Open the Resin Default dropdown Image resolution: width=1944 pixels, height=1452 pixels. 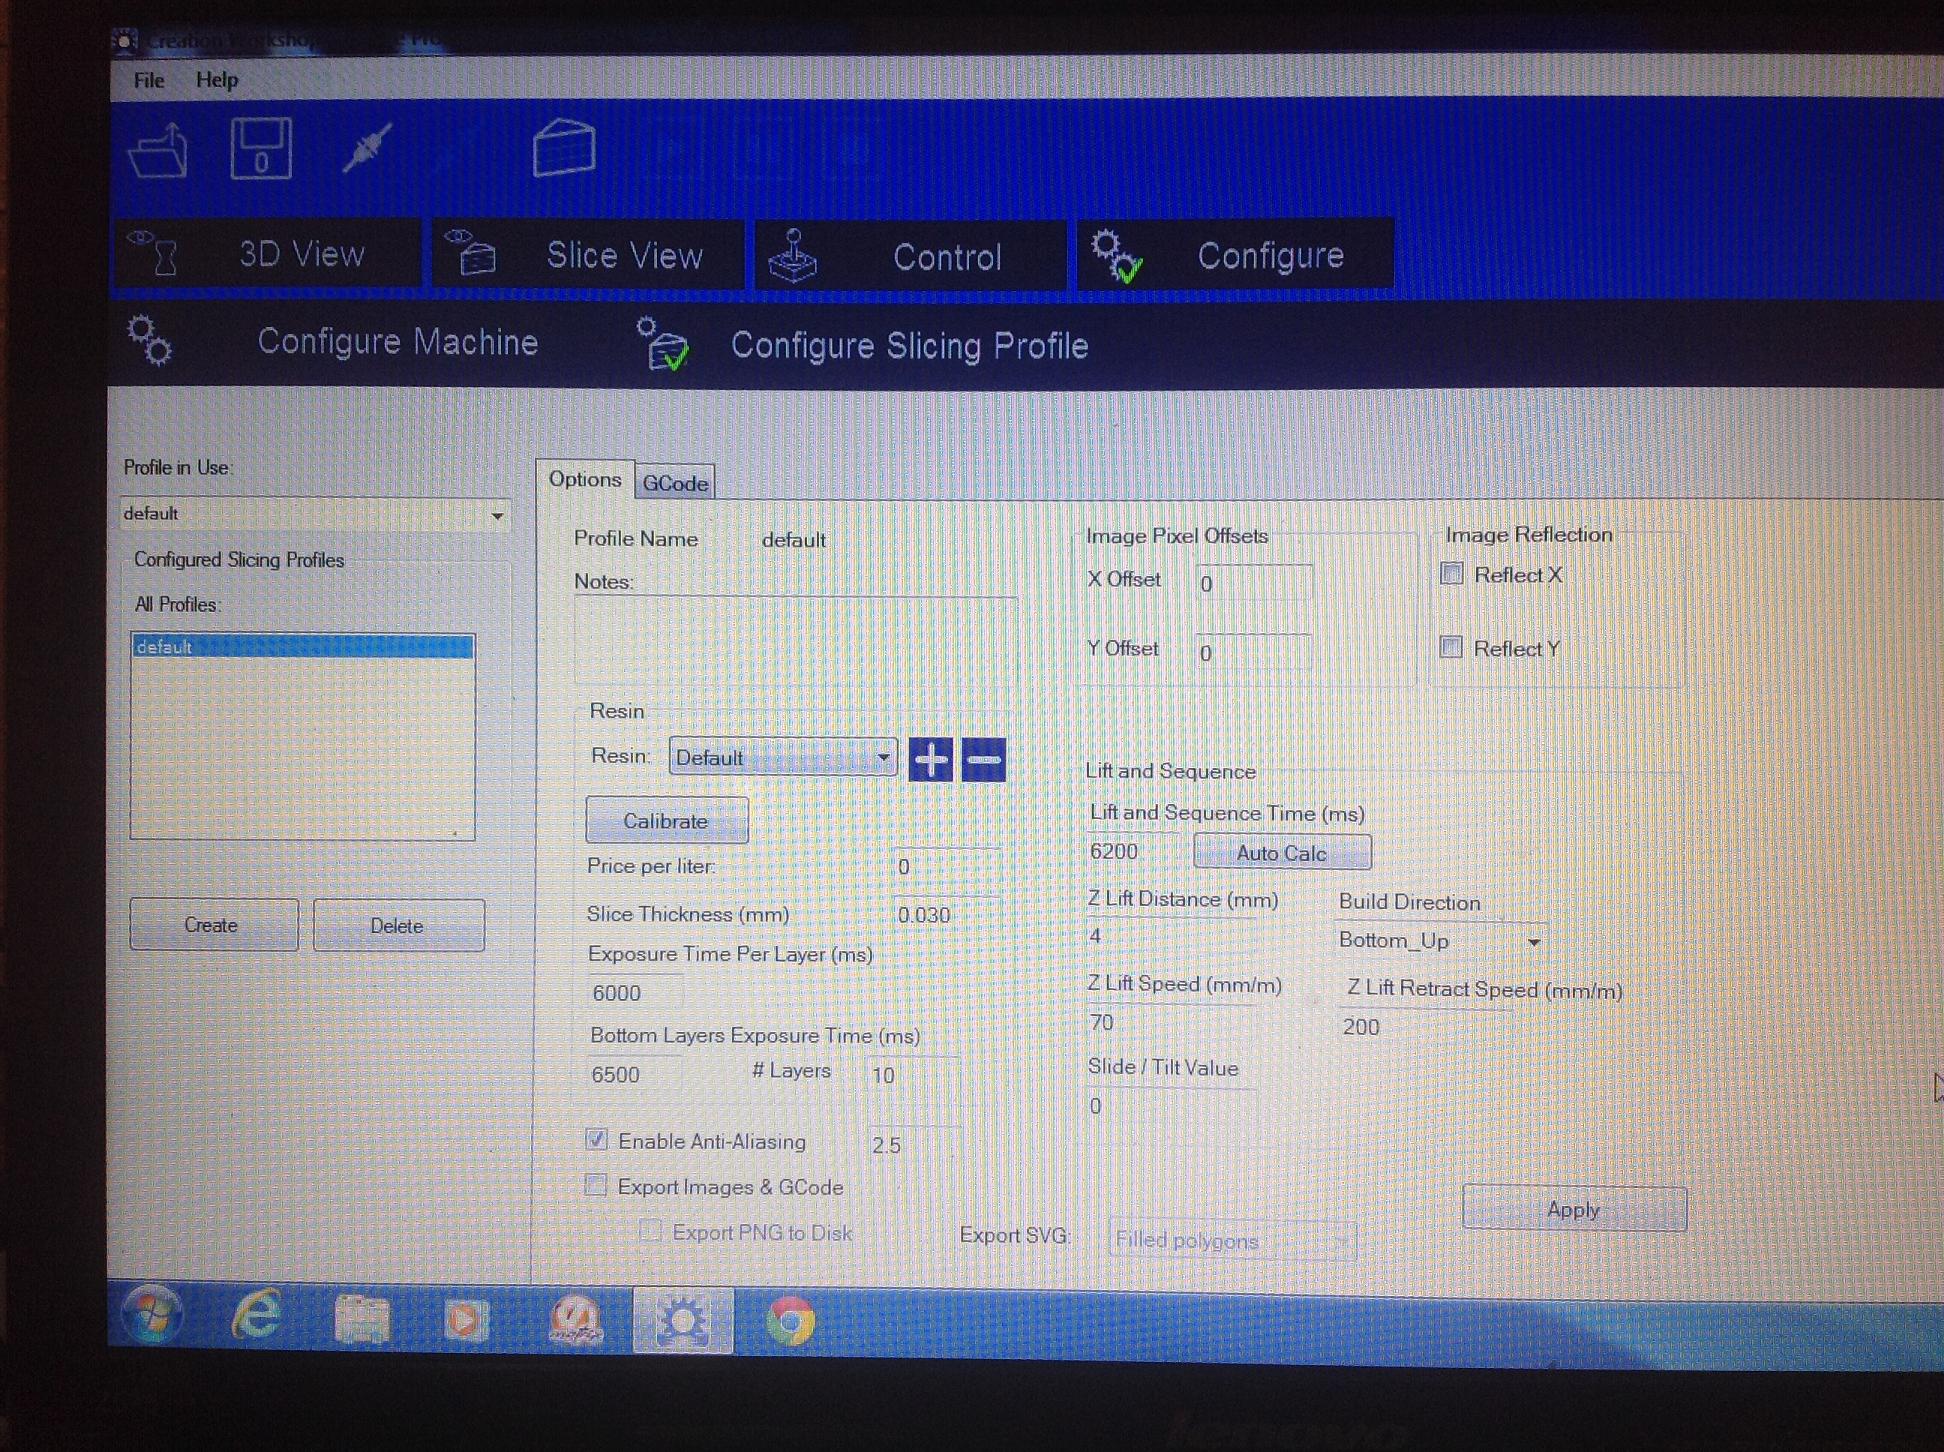point(882,758)
